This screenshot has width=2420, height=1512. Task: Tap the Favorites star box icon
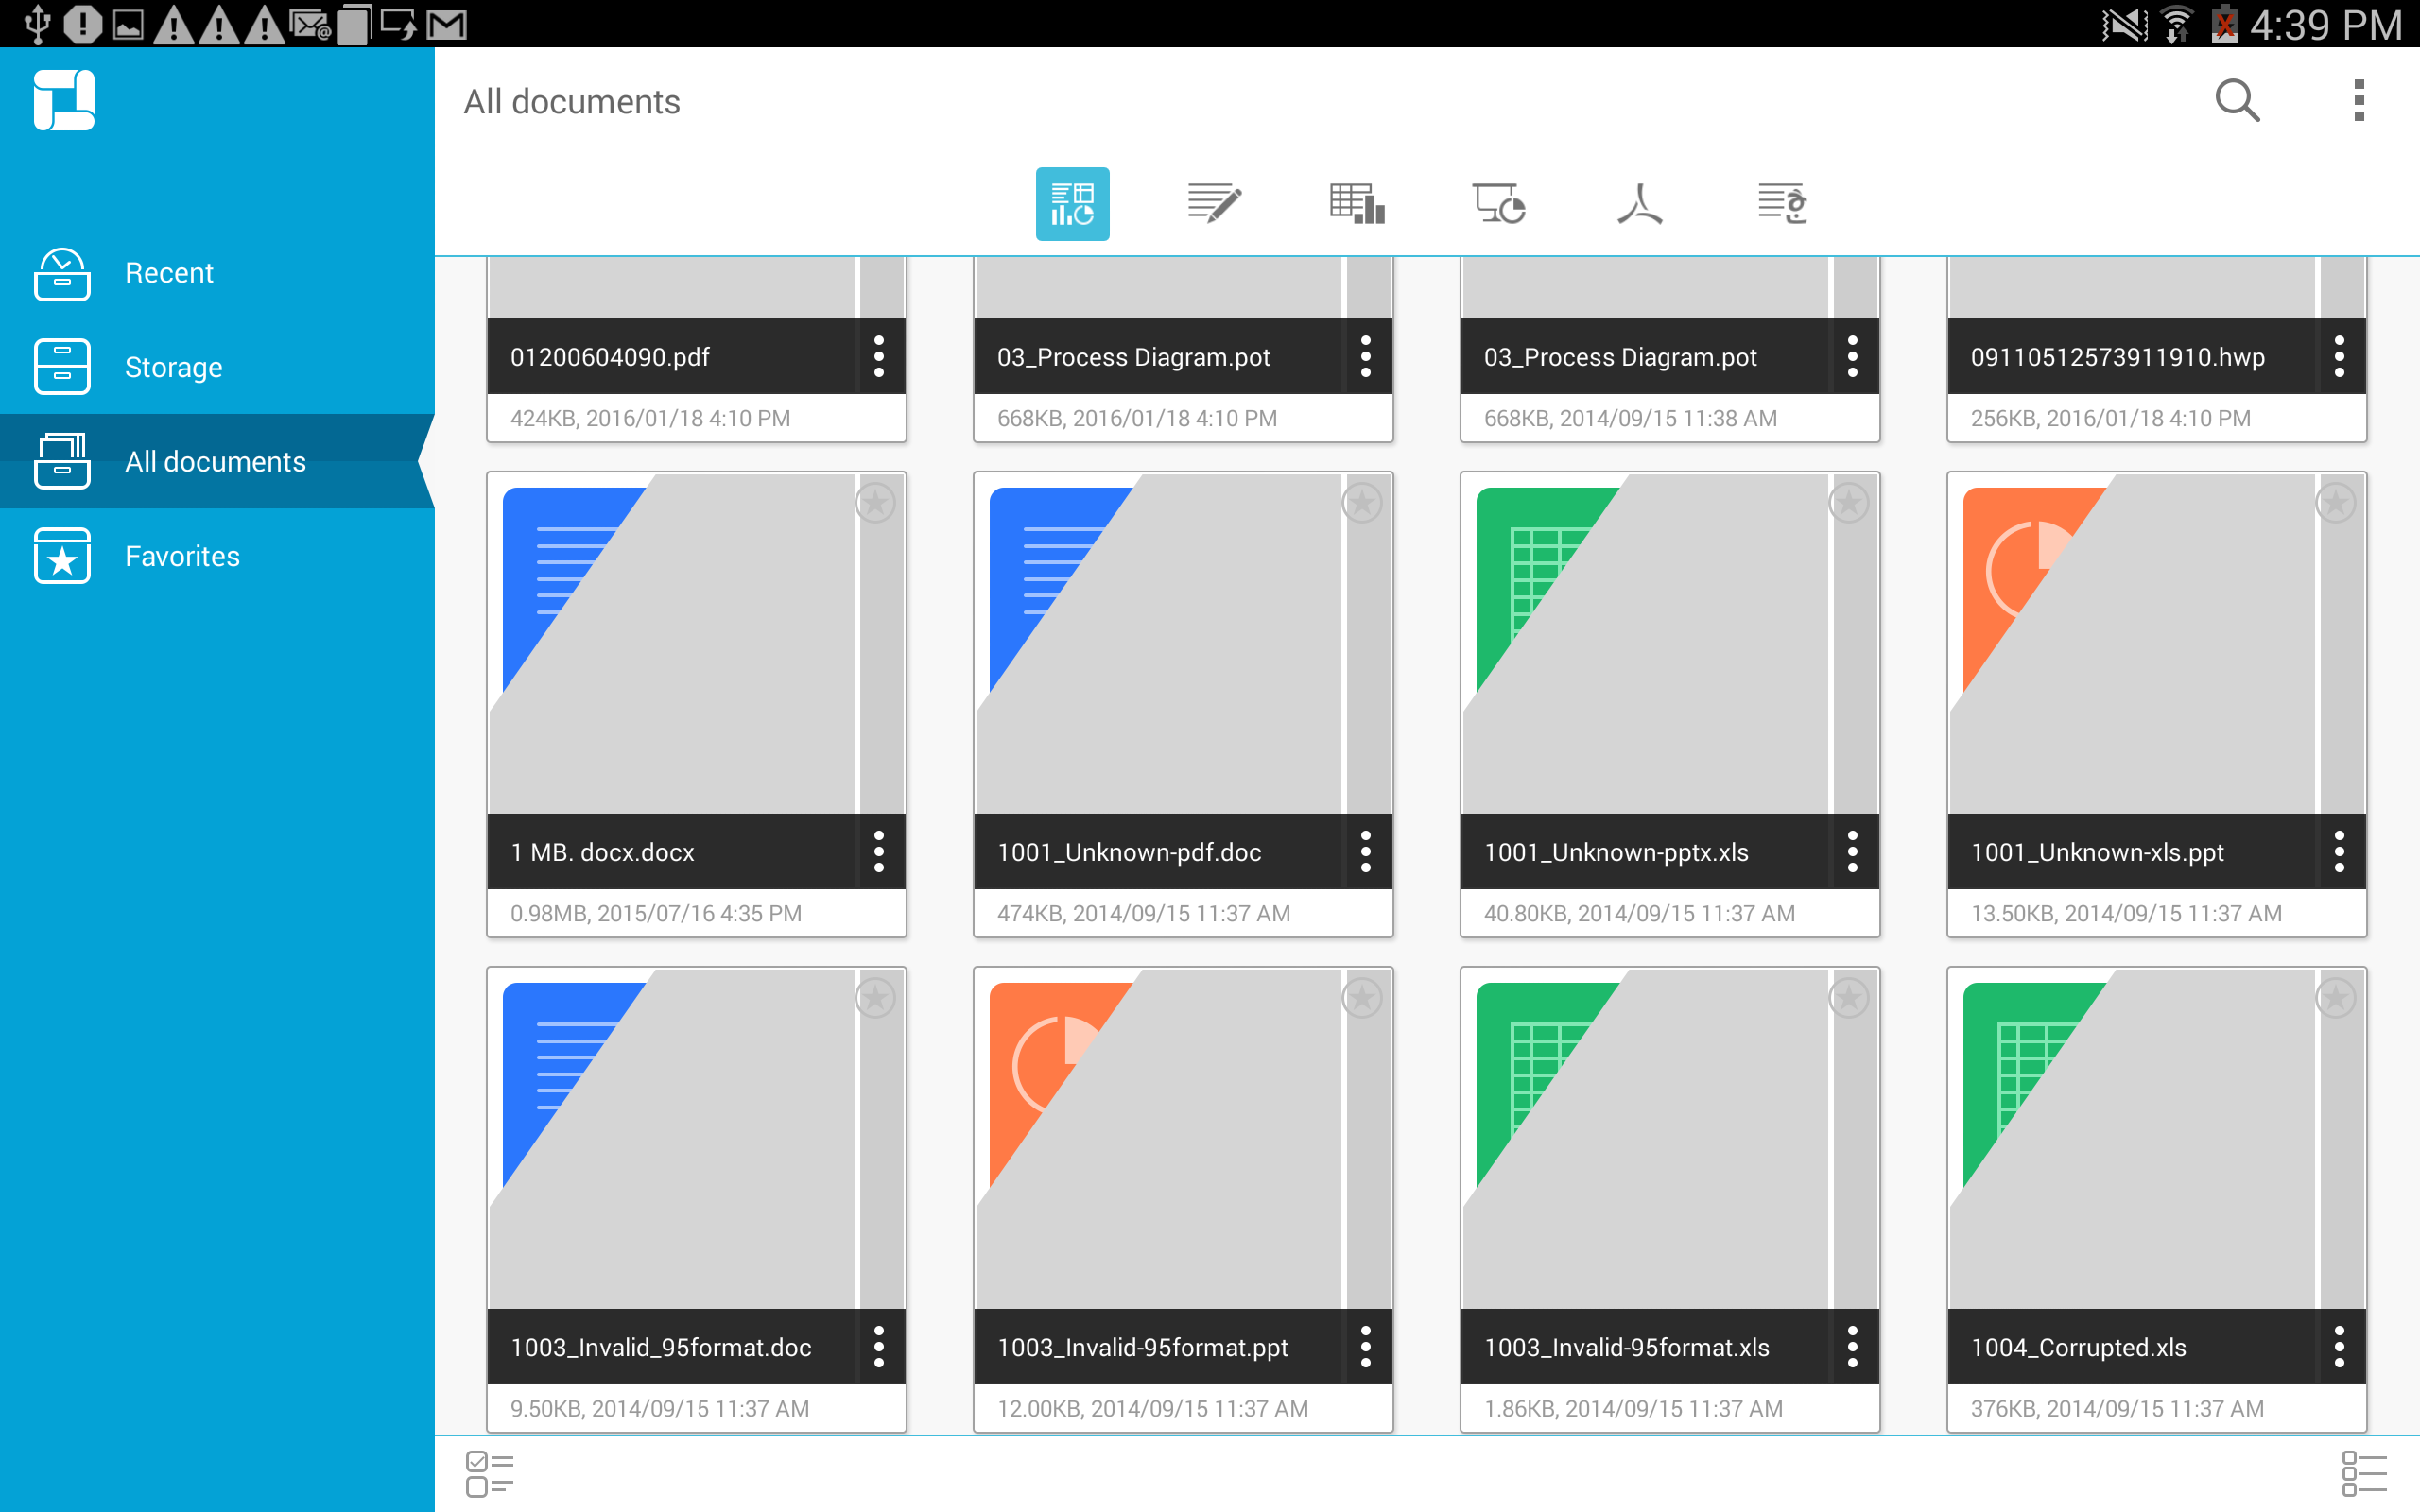(x=62, y=556)
